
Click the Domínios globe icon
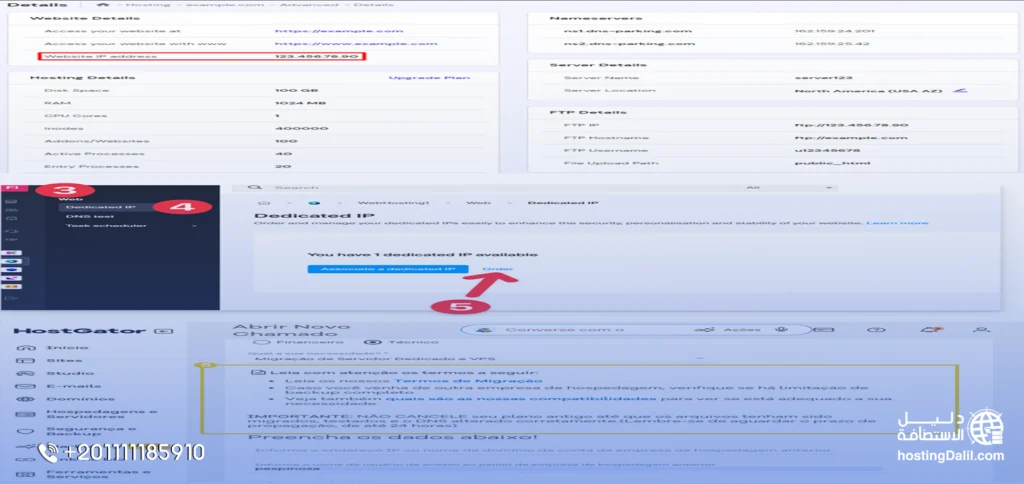pyautogui.click(x=25, y=399)
